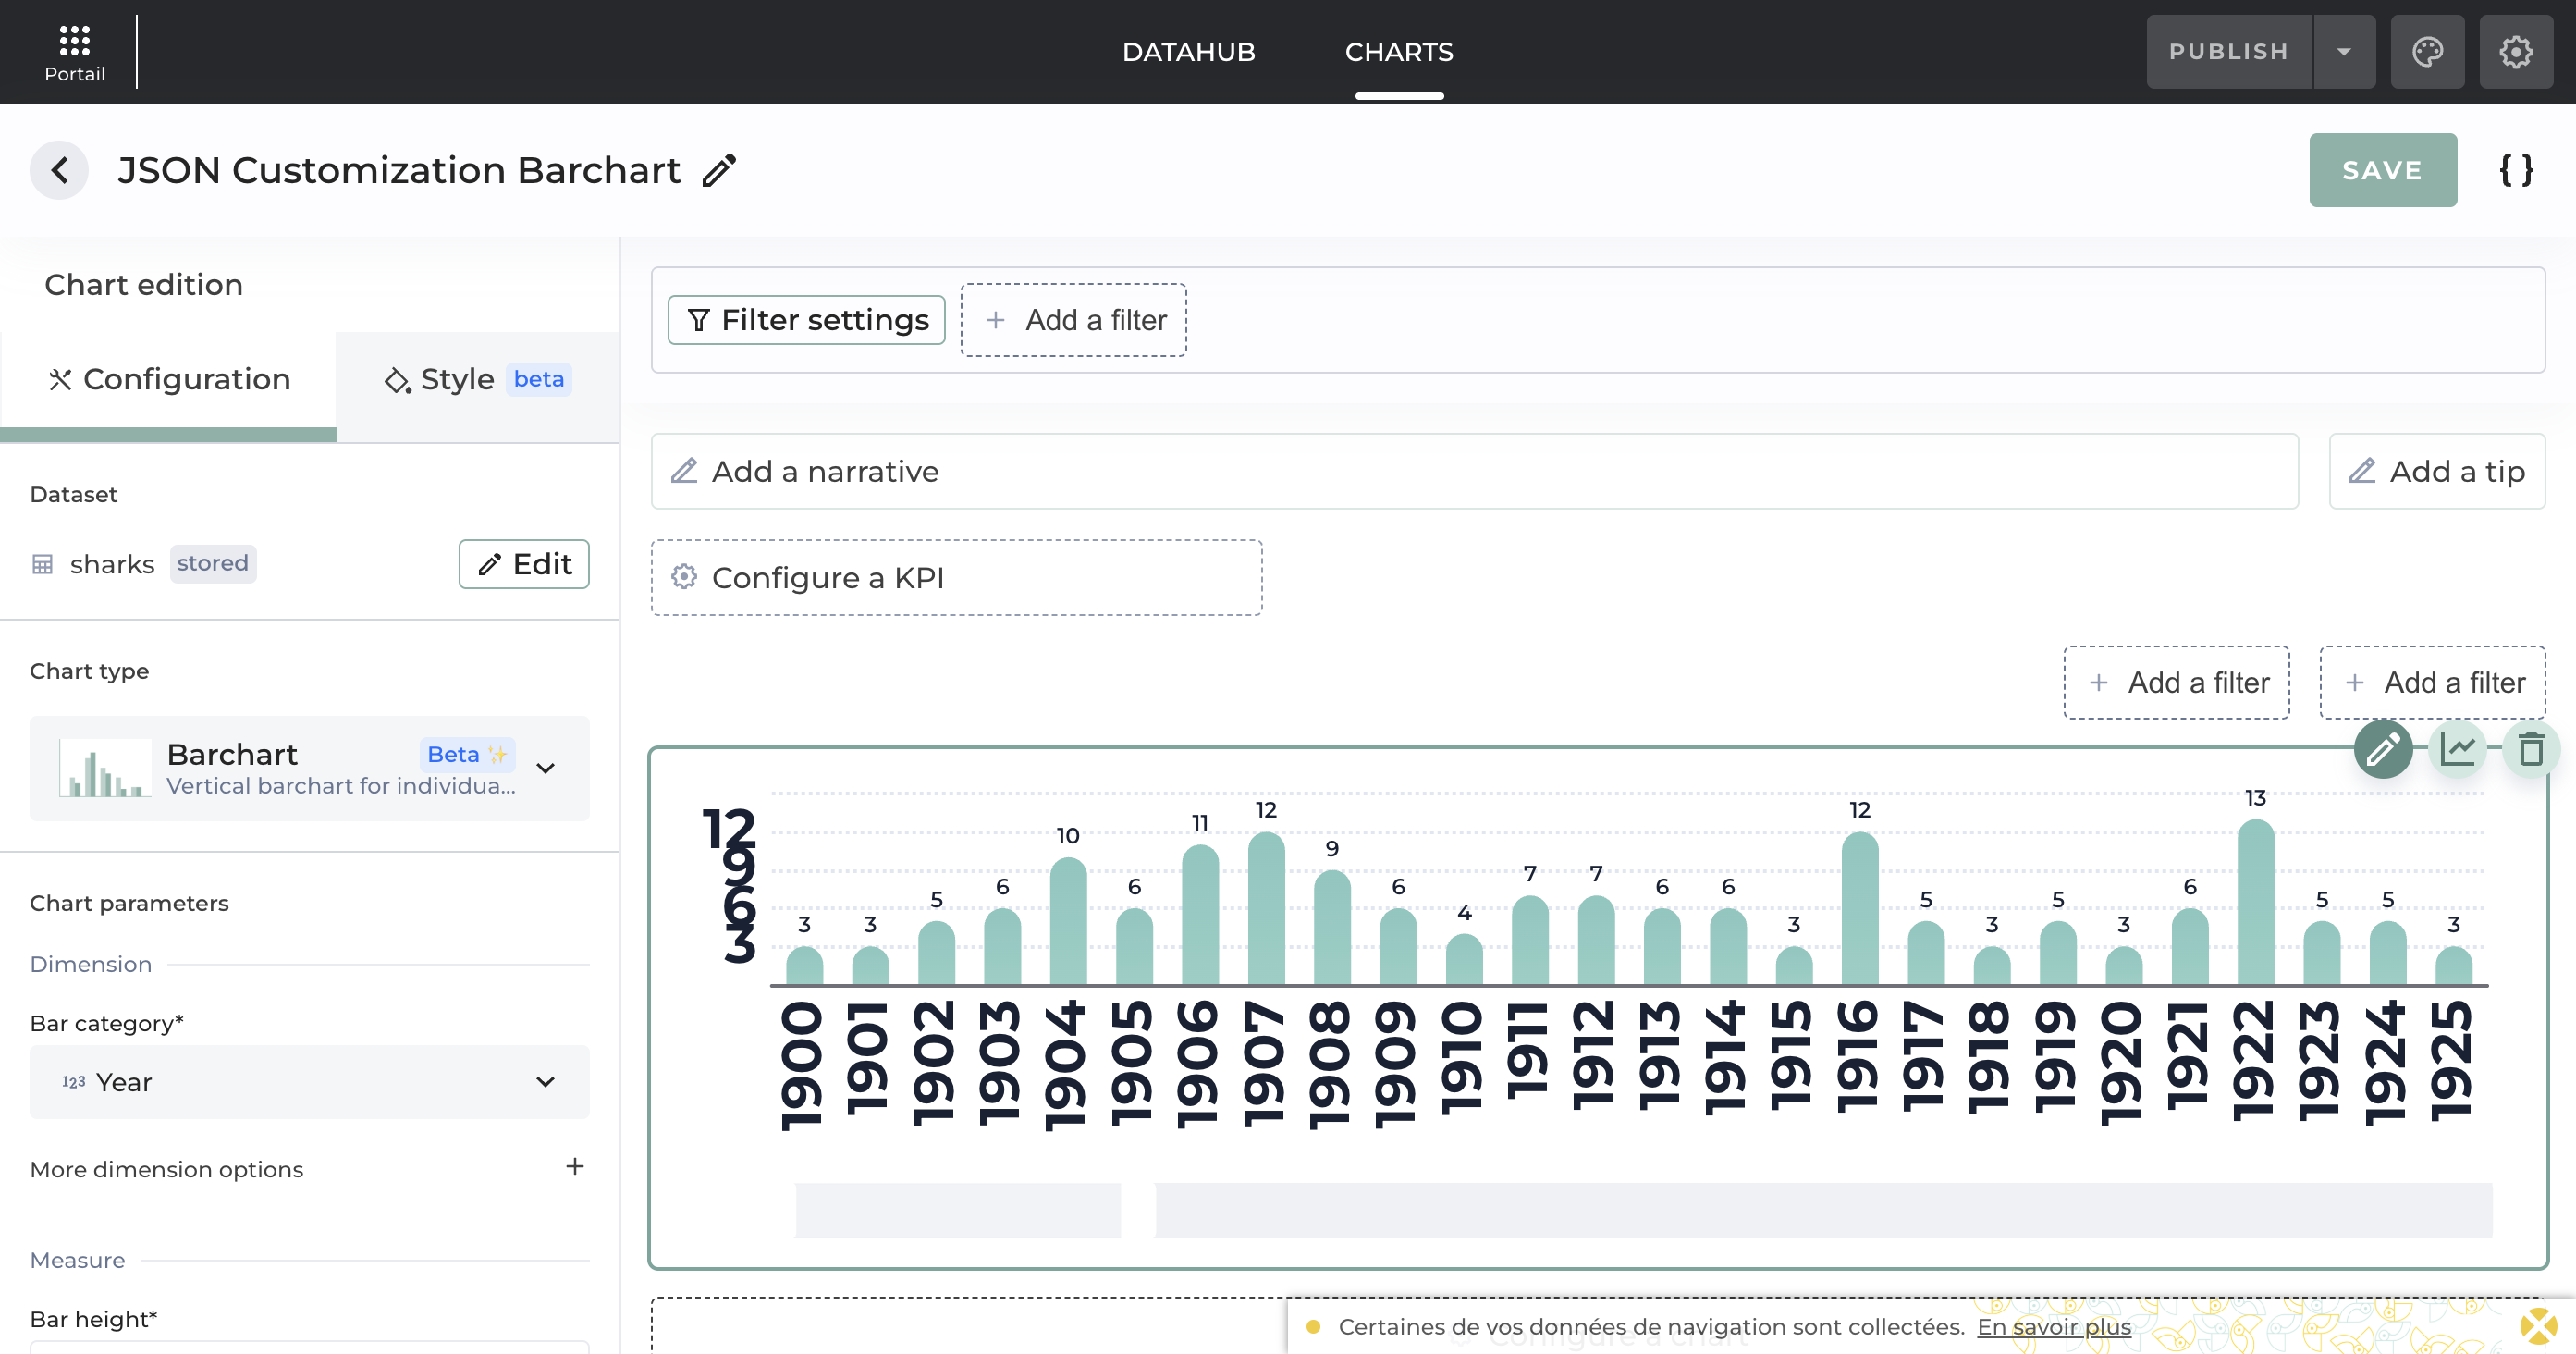Click the Configure a KPI box

pyautogui.click(x=955, y=578)
